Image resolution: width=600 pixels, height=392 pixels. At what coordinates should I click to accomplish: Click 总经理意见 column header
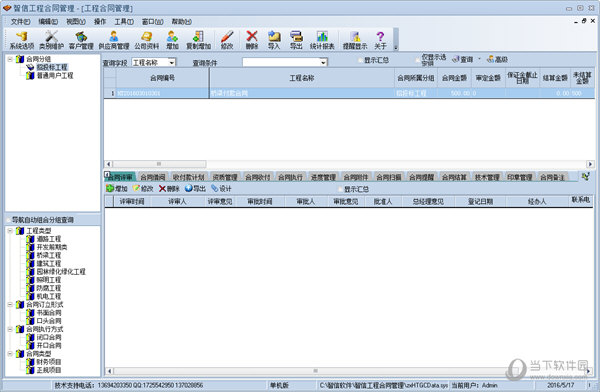coord(428,201)
